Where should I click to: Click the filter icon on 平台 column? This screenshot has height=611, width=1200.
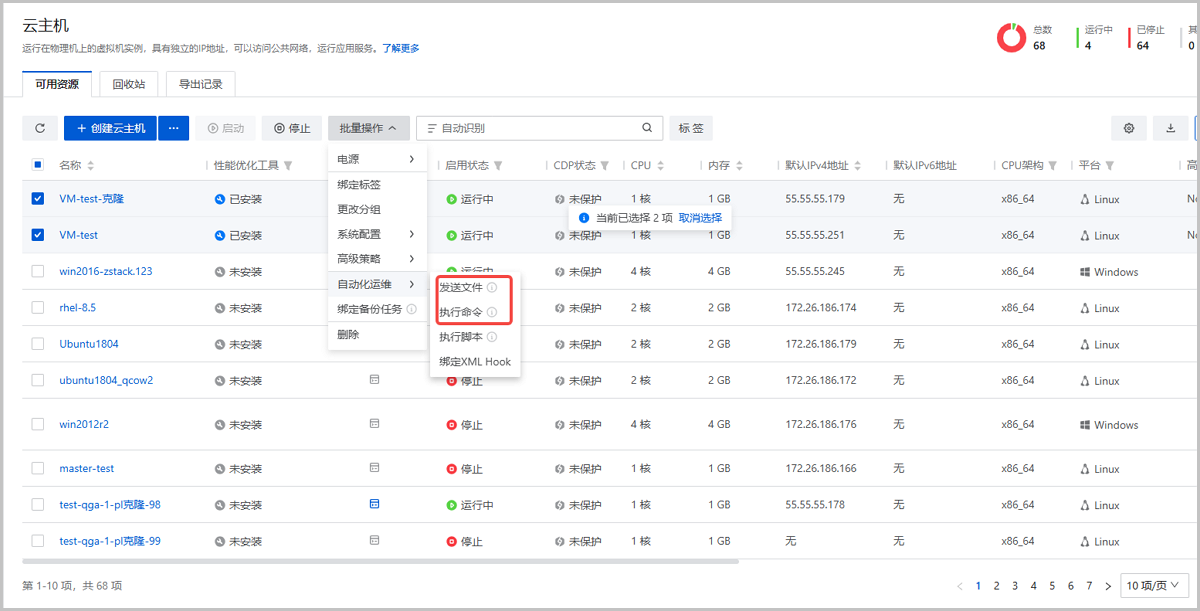click(x=1110, y=166)
